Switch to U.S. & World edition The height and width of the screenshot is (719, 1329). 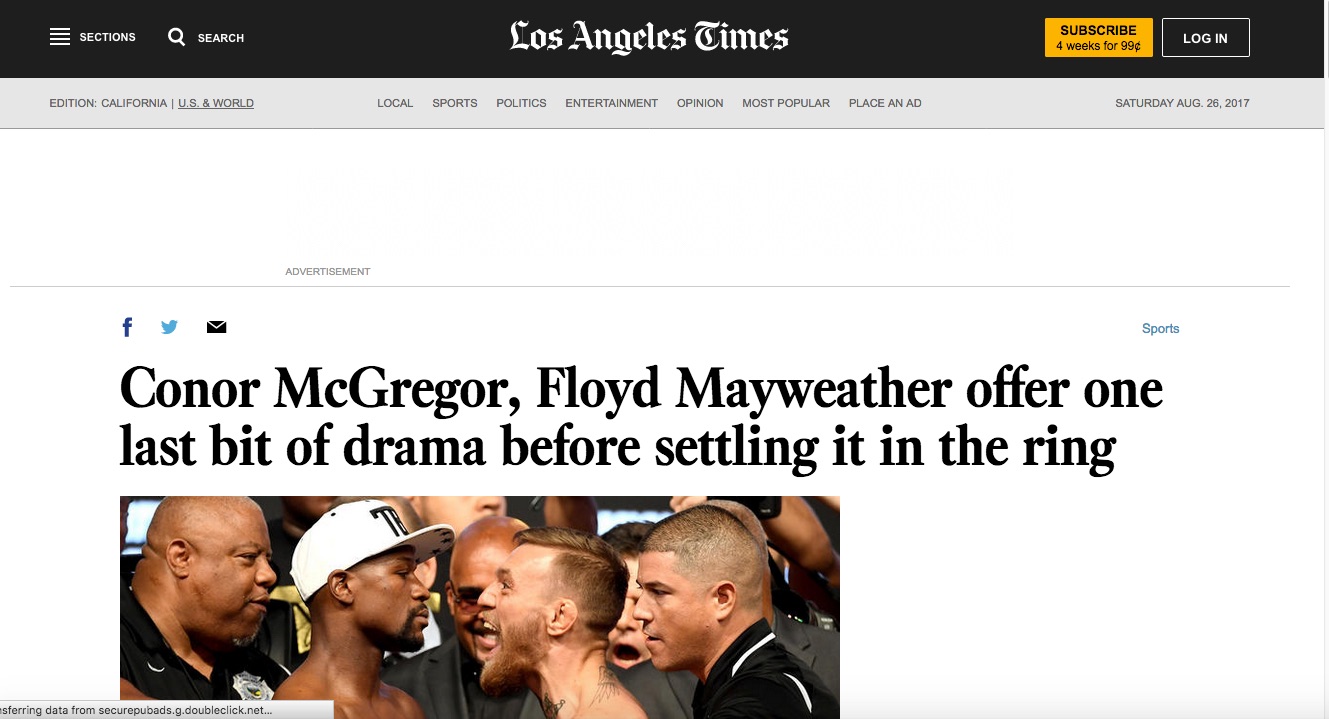click(x=216, y=103)
